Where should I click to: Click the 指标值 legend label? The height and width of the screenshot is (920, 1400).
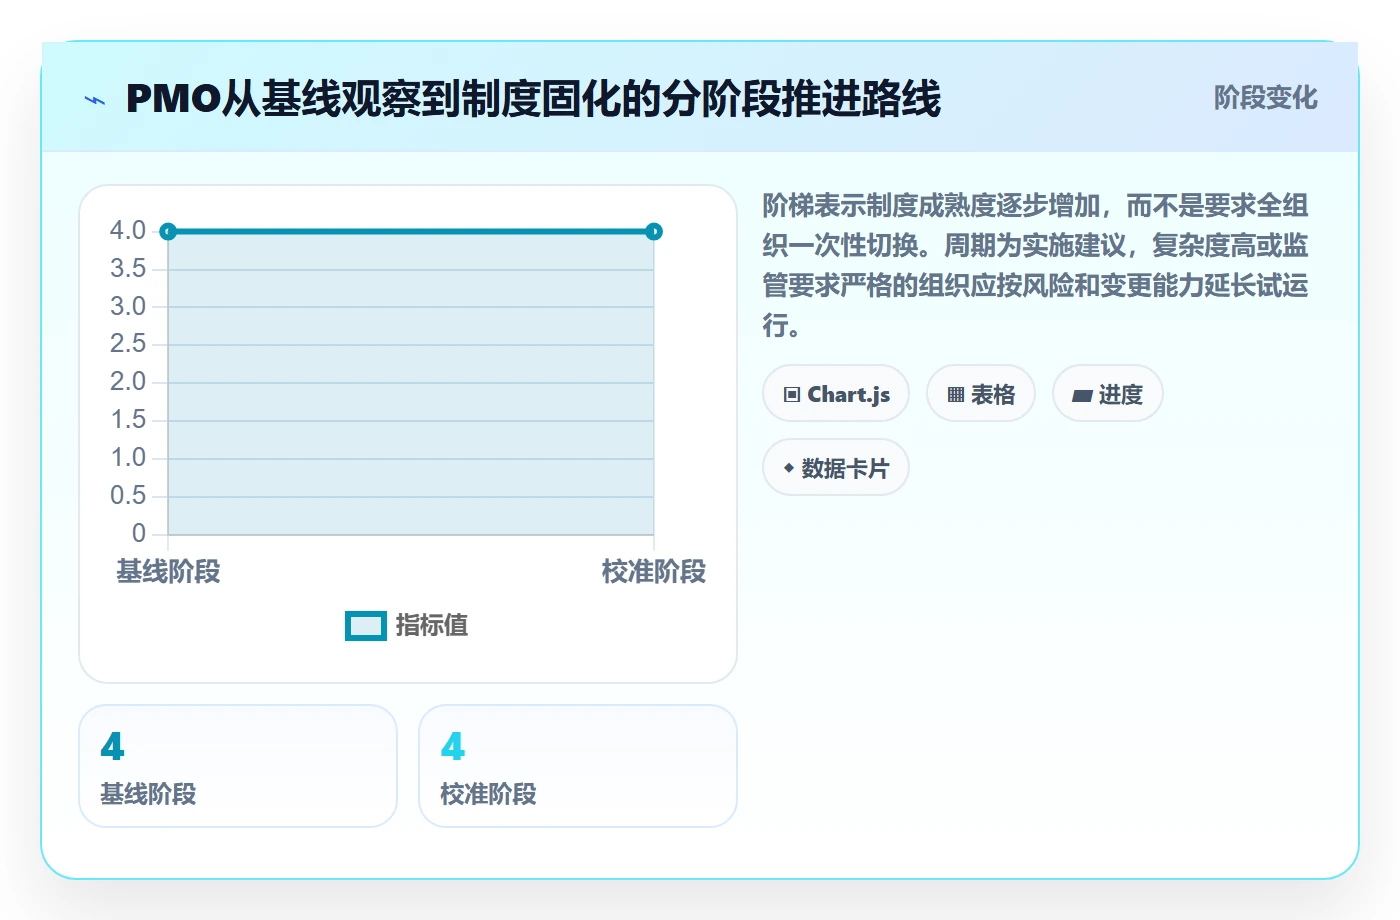click(431, 626)
